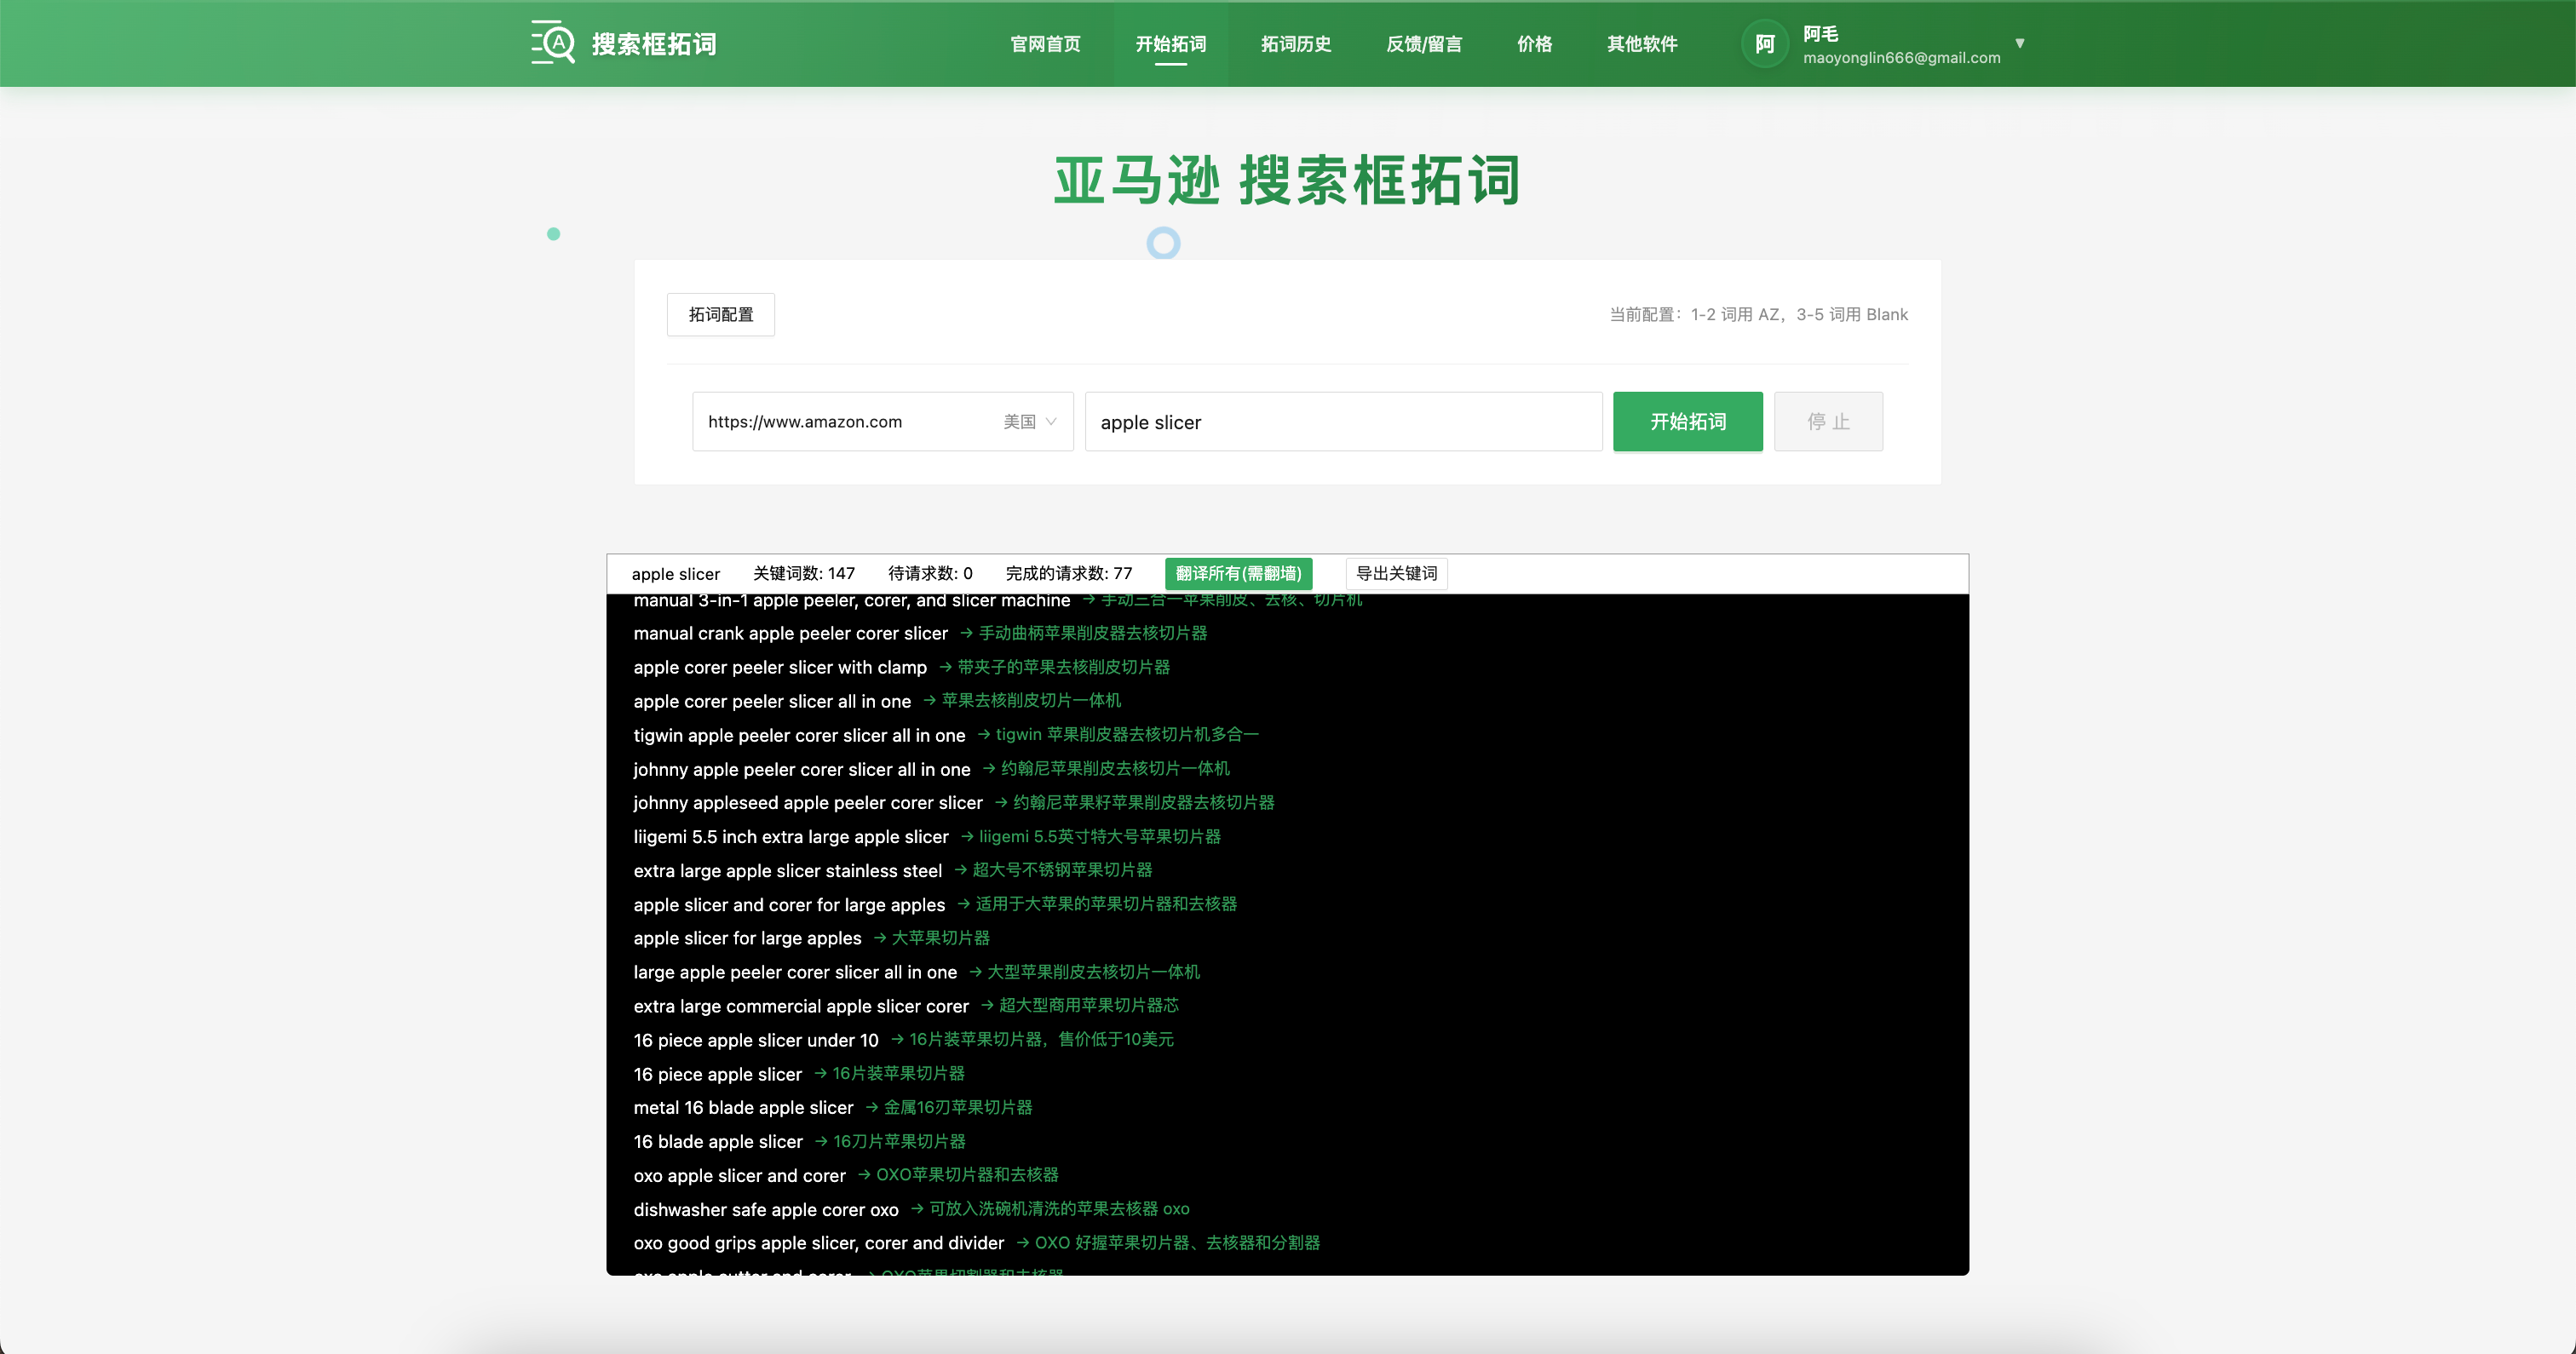Click 'apple slicer for large apples' keyword

tap(747, 939)
